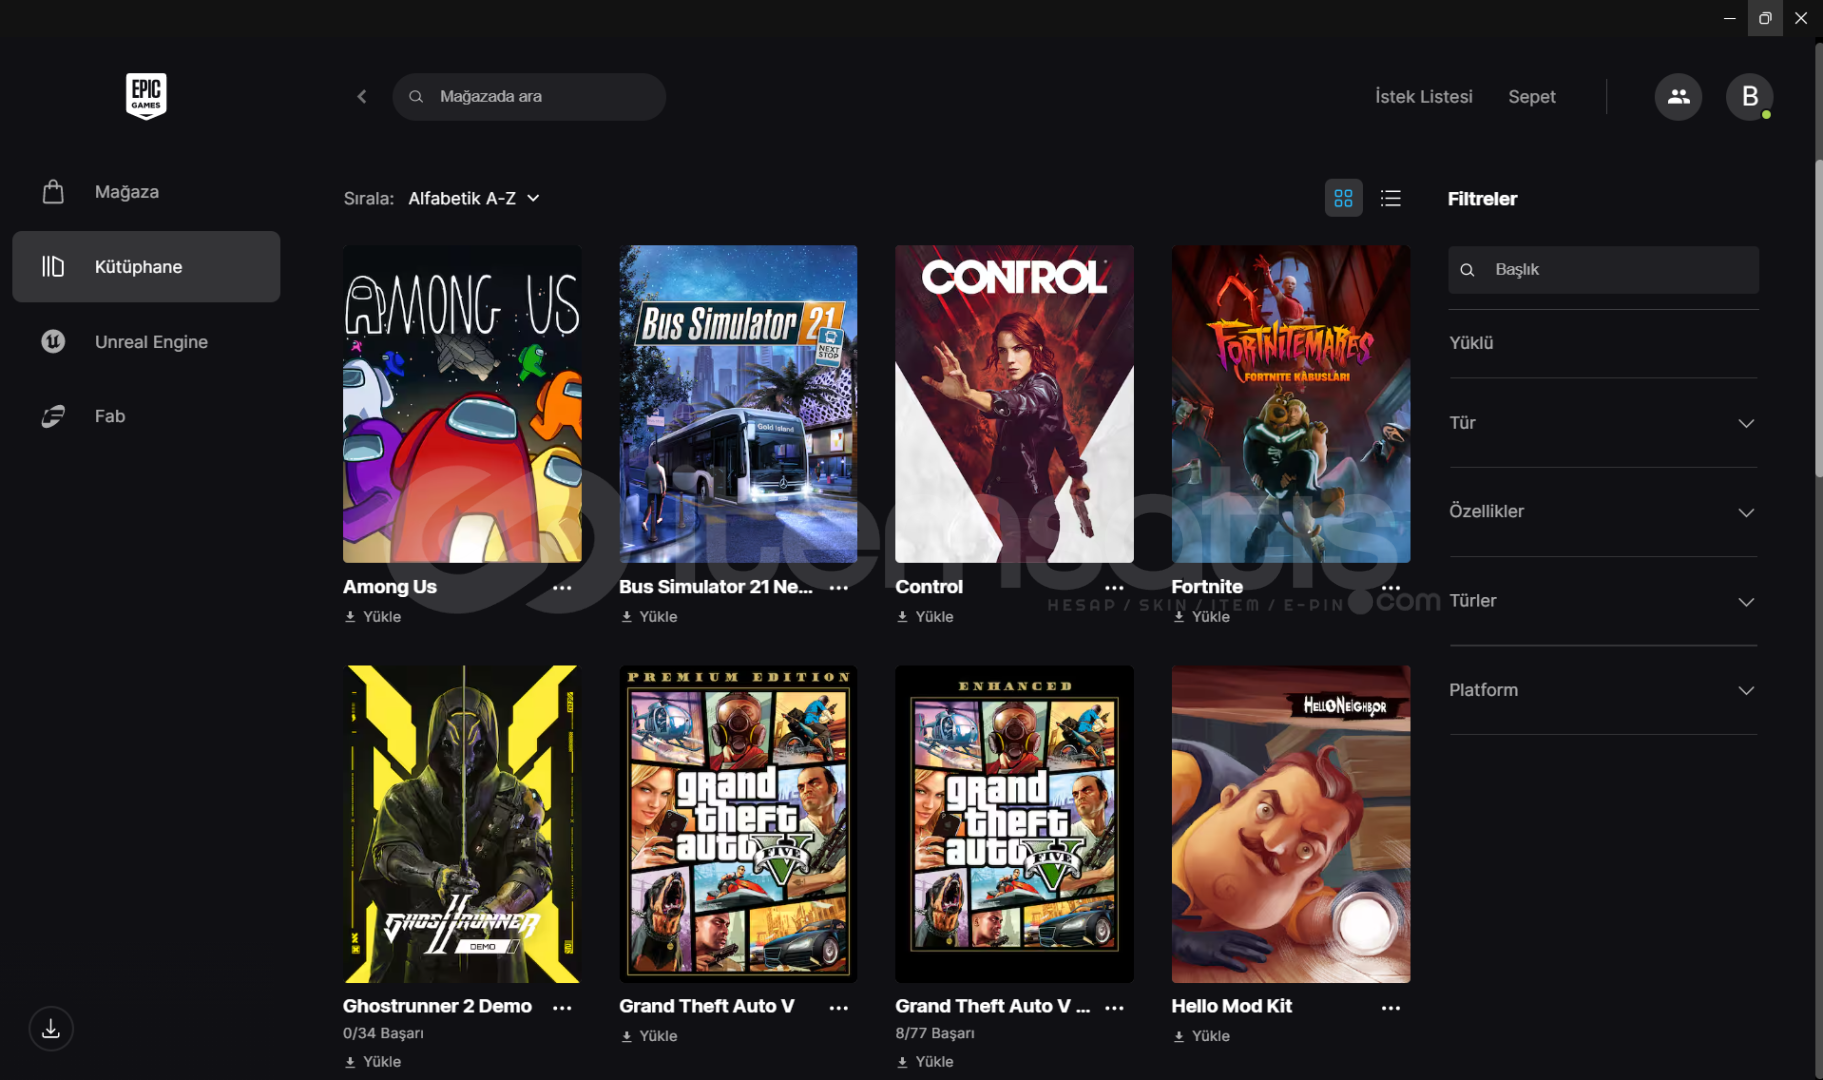Click the '0/34 Başarı' achievements text
The width and height of the screenshot is (1823, 1080).
coord(383,1033)
